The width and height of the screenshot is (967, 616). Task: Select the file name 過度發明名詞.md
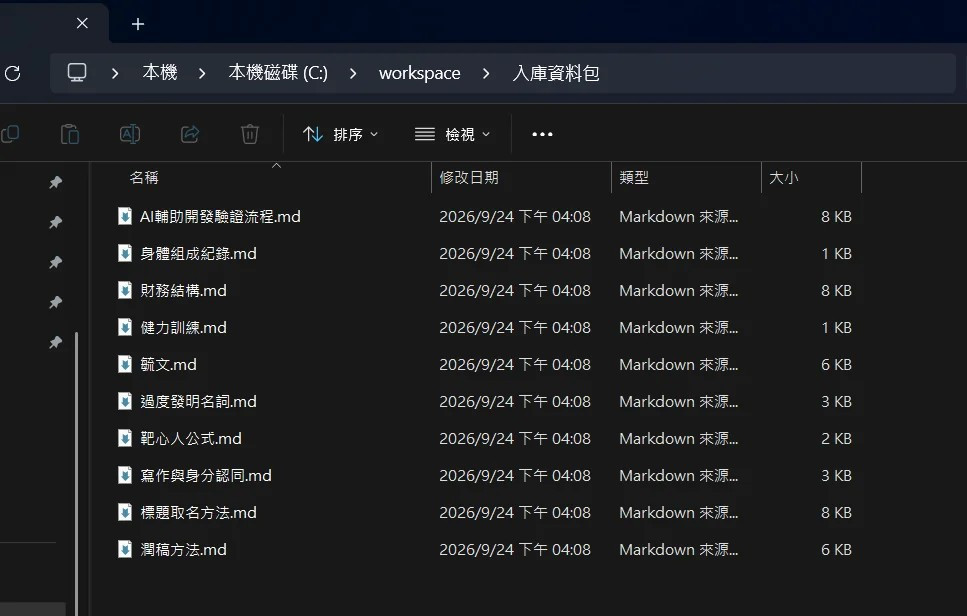point(198,401)
